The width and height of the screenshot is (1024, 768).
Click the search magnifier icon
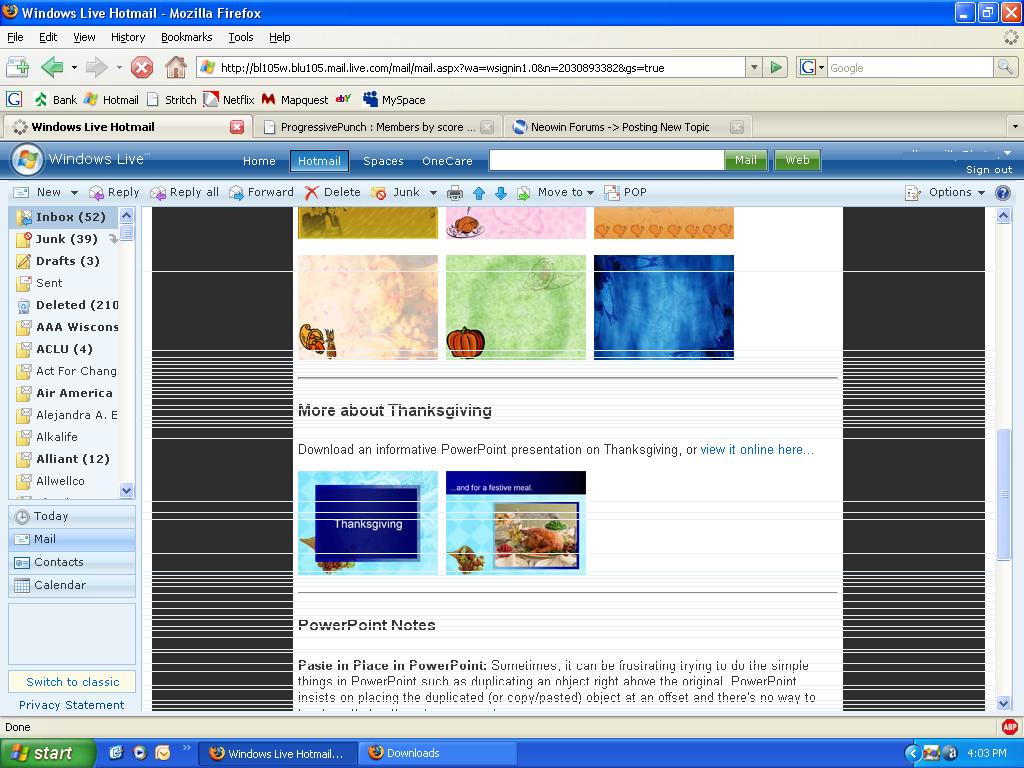click(x=1004, y=67)
